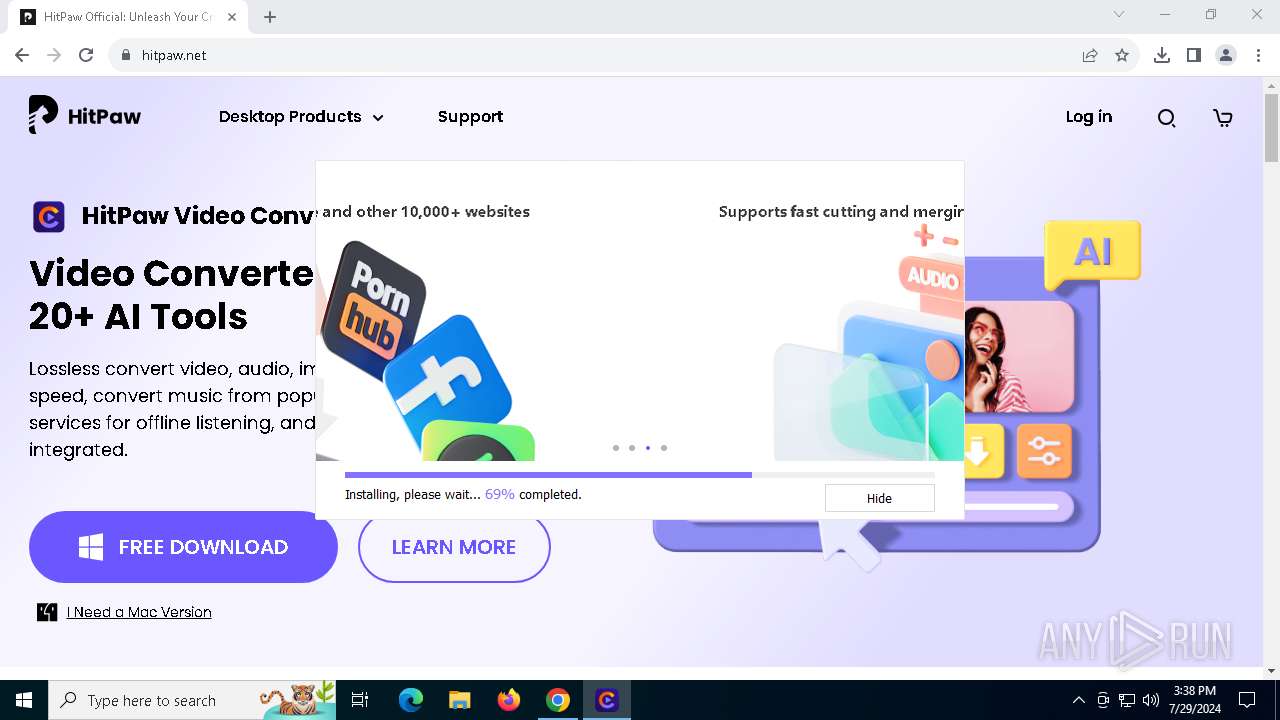Hide the installer window

pyautogui.click(x=879, y=498)
